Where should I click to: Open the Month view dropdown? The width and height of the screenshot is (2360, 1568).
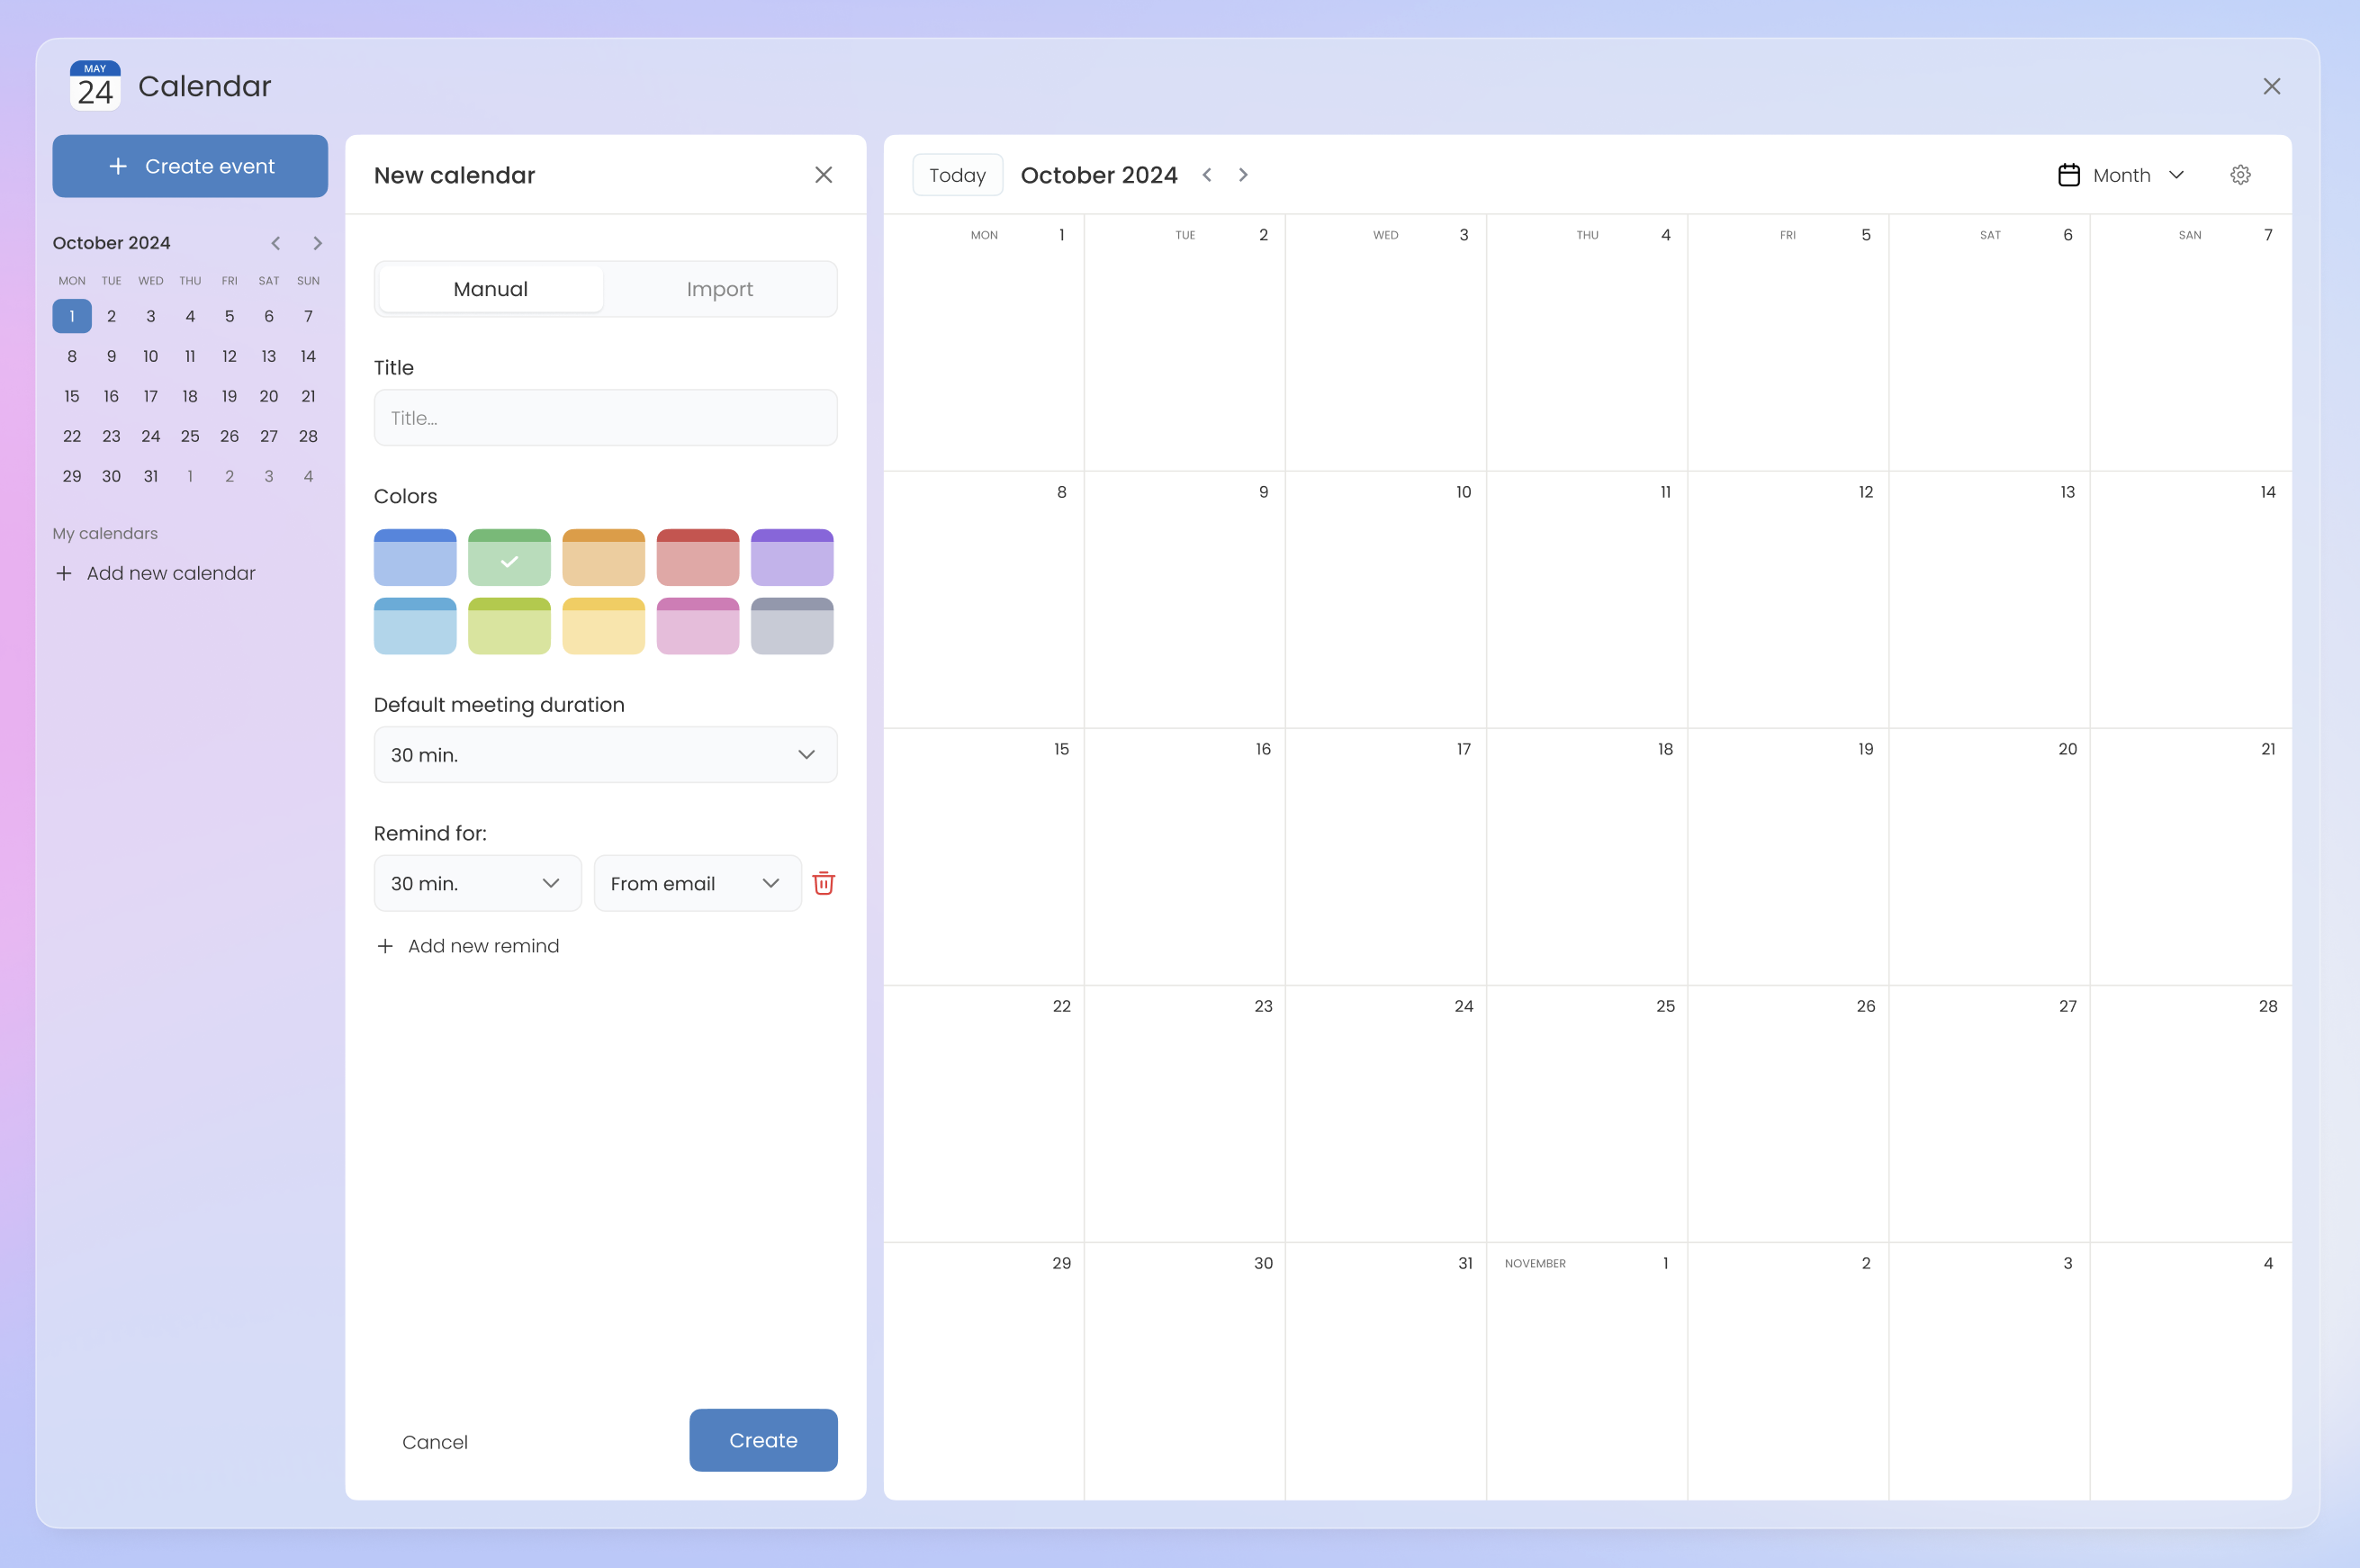tap(2121, 175)
